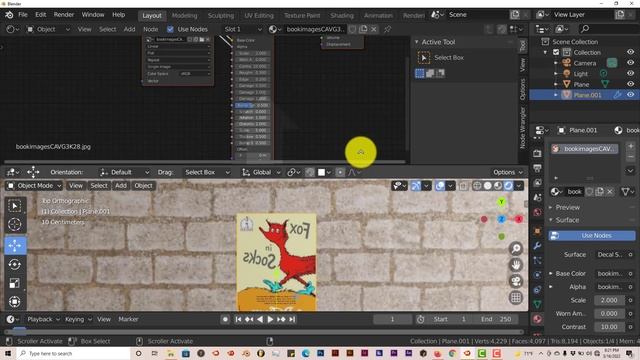Click the auto keying record button in timeline
The height and width of the screenshot is (360, 640).
[x=225, y=319]
